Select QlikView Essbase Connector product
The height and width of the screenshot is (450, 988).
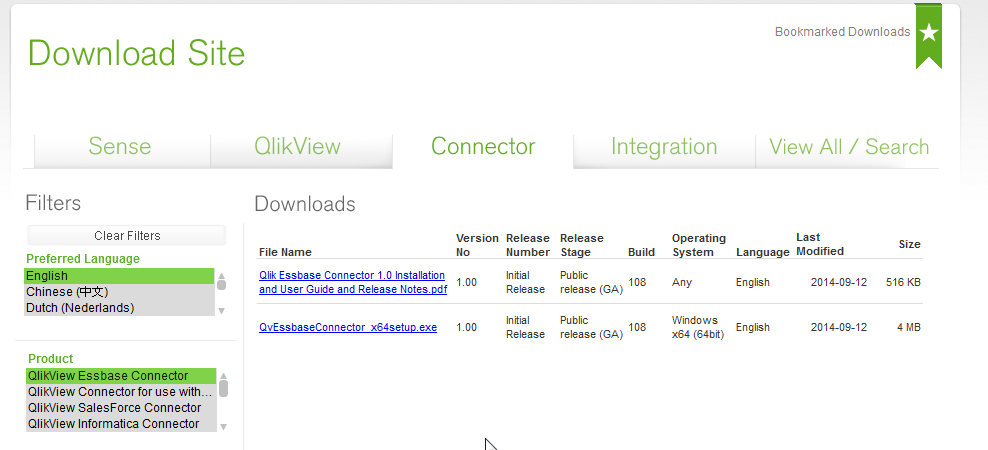[121, 376]
